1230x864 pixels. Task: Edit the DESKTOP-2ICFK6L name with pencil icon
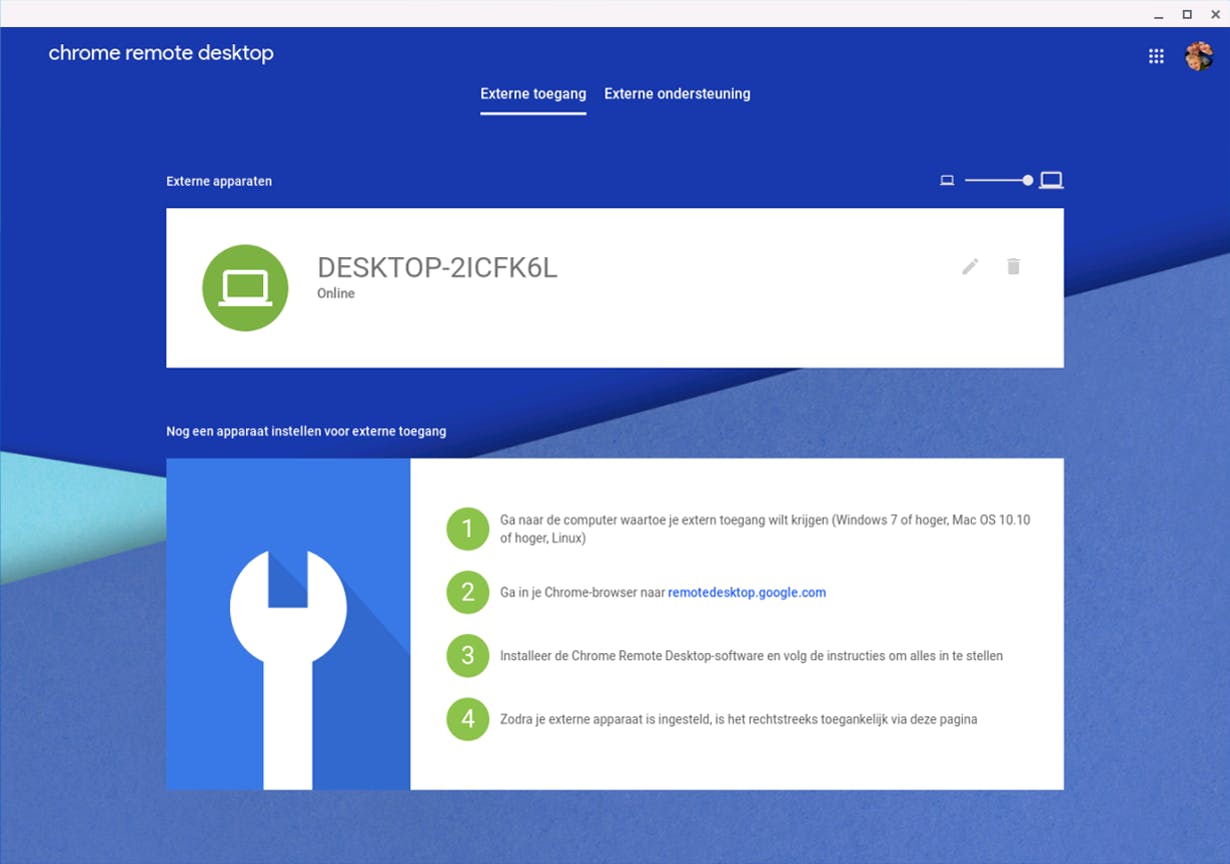click(x=970, y=266)
